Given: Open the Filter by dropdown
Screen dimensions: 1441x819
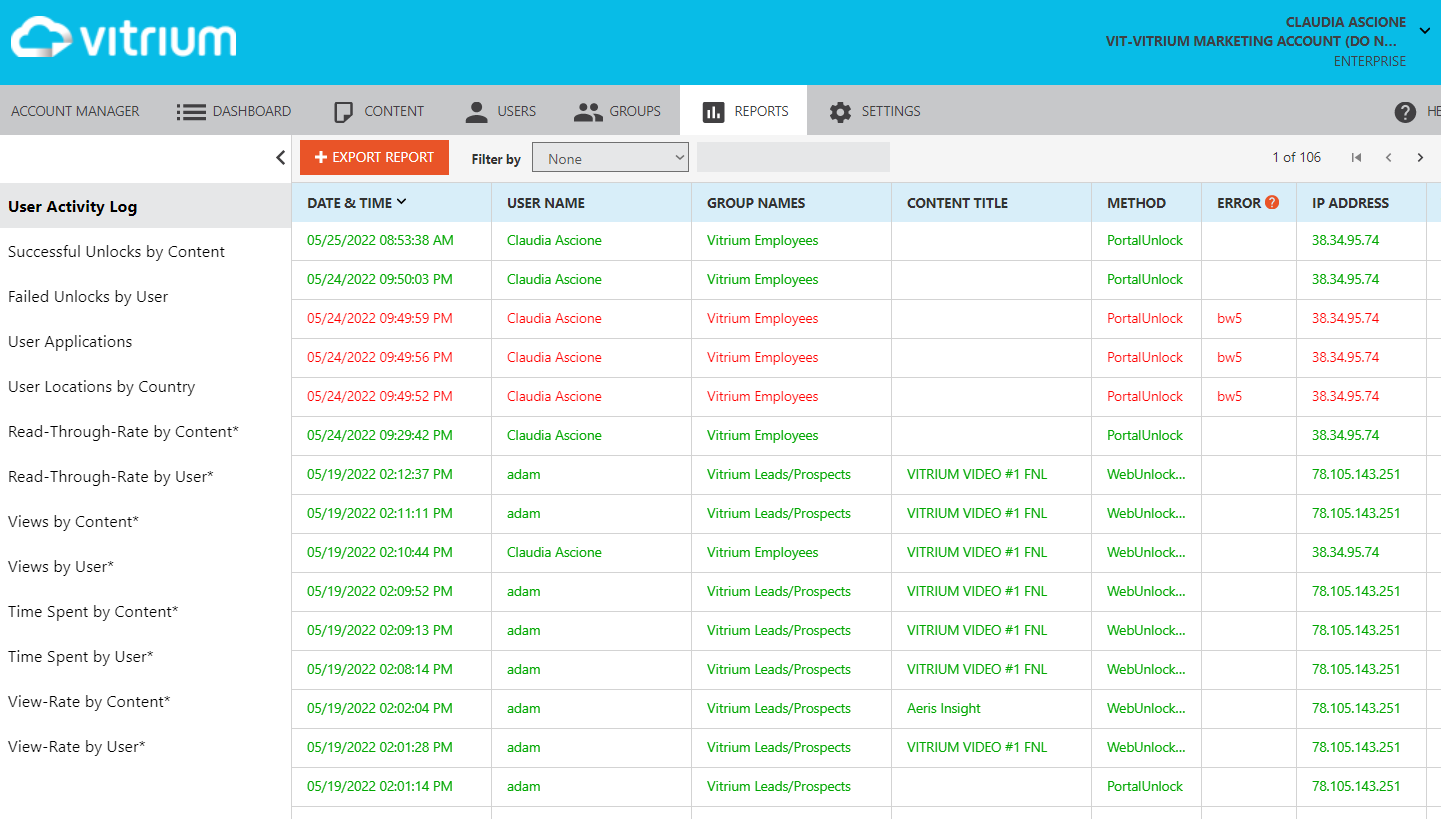Looking at the screenshot, I should (610, 158).
